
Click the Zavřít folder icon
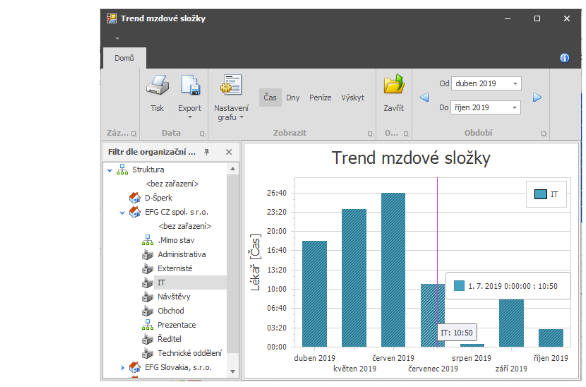(x=394, y=84)
